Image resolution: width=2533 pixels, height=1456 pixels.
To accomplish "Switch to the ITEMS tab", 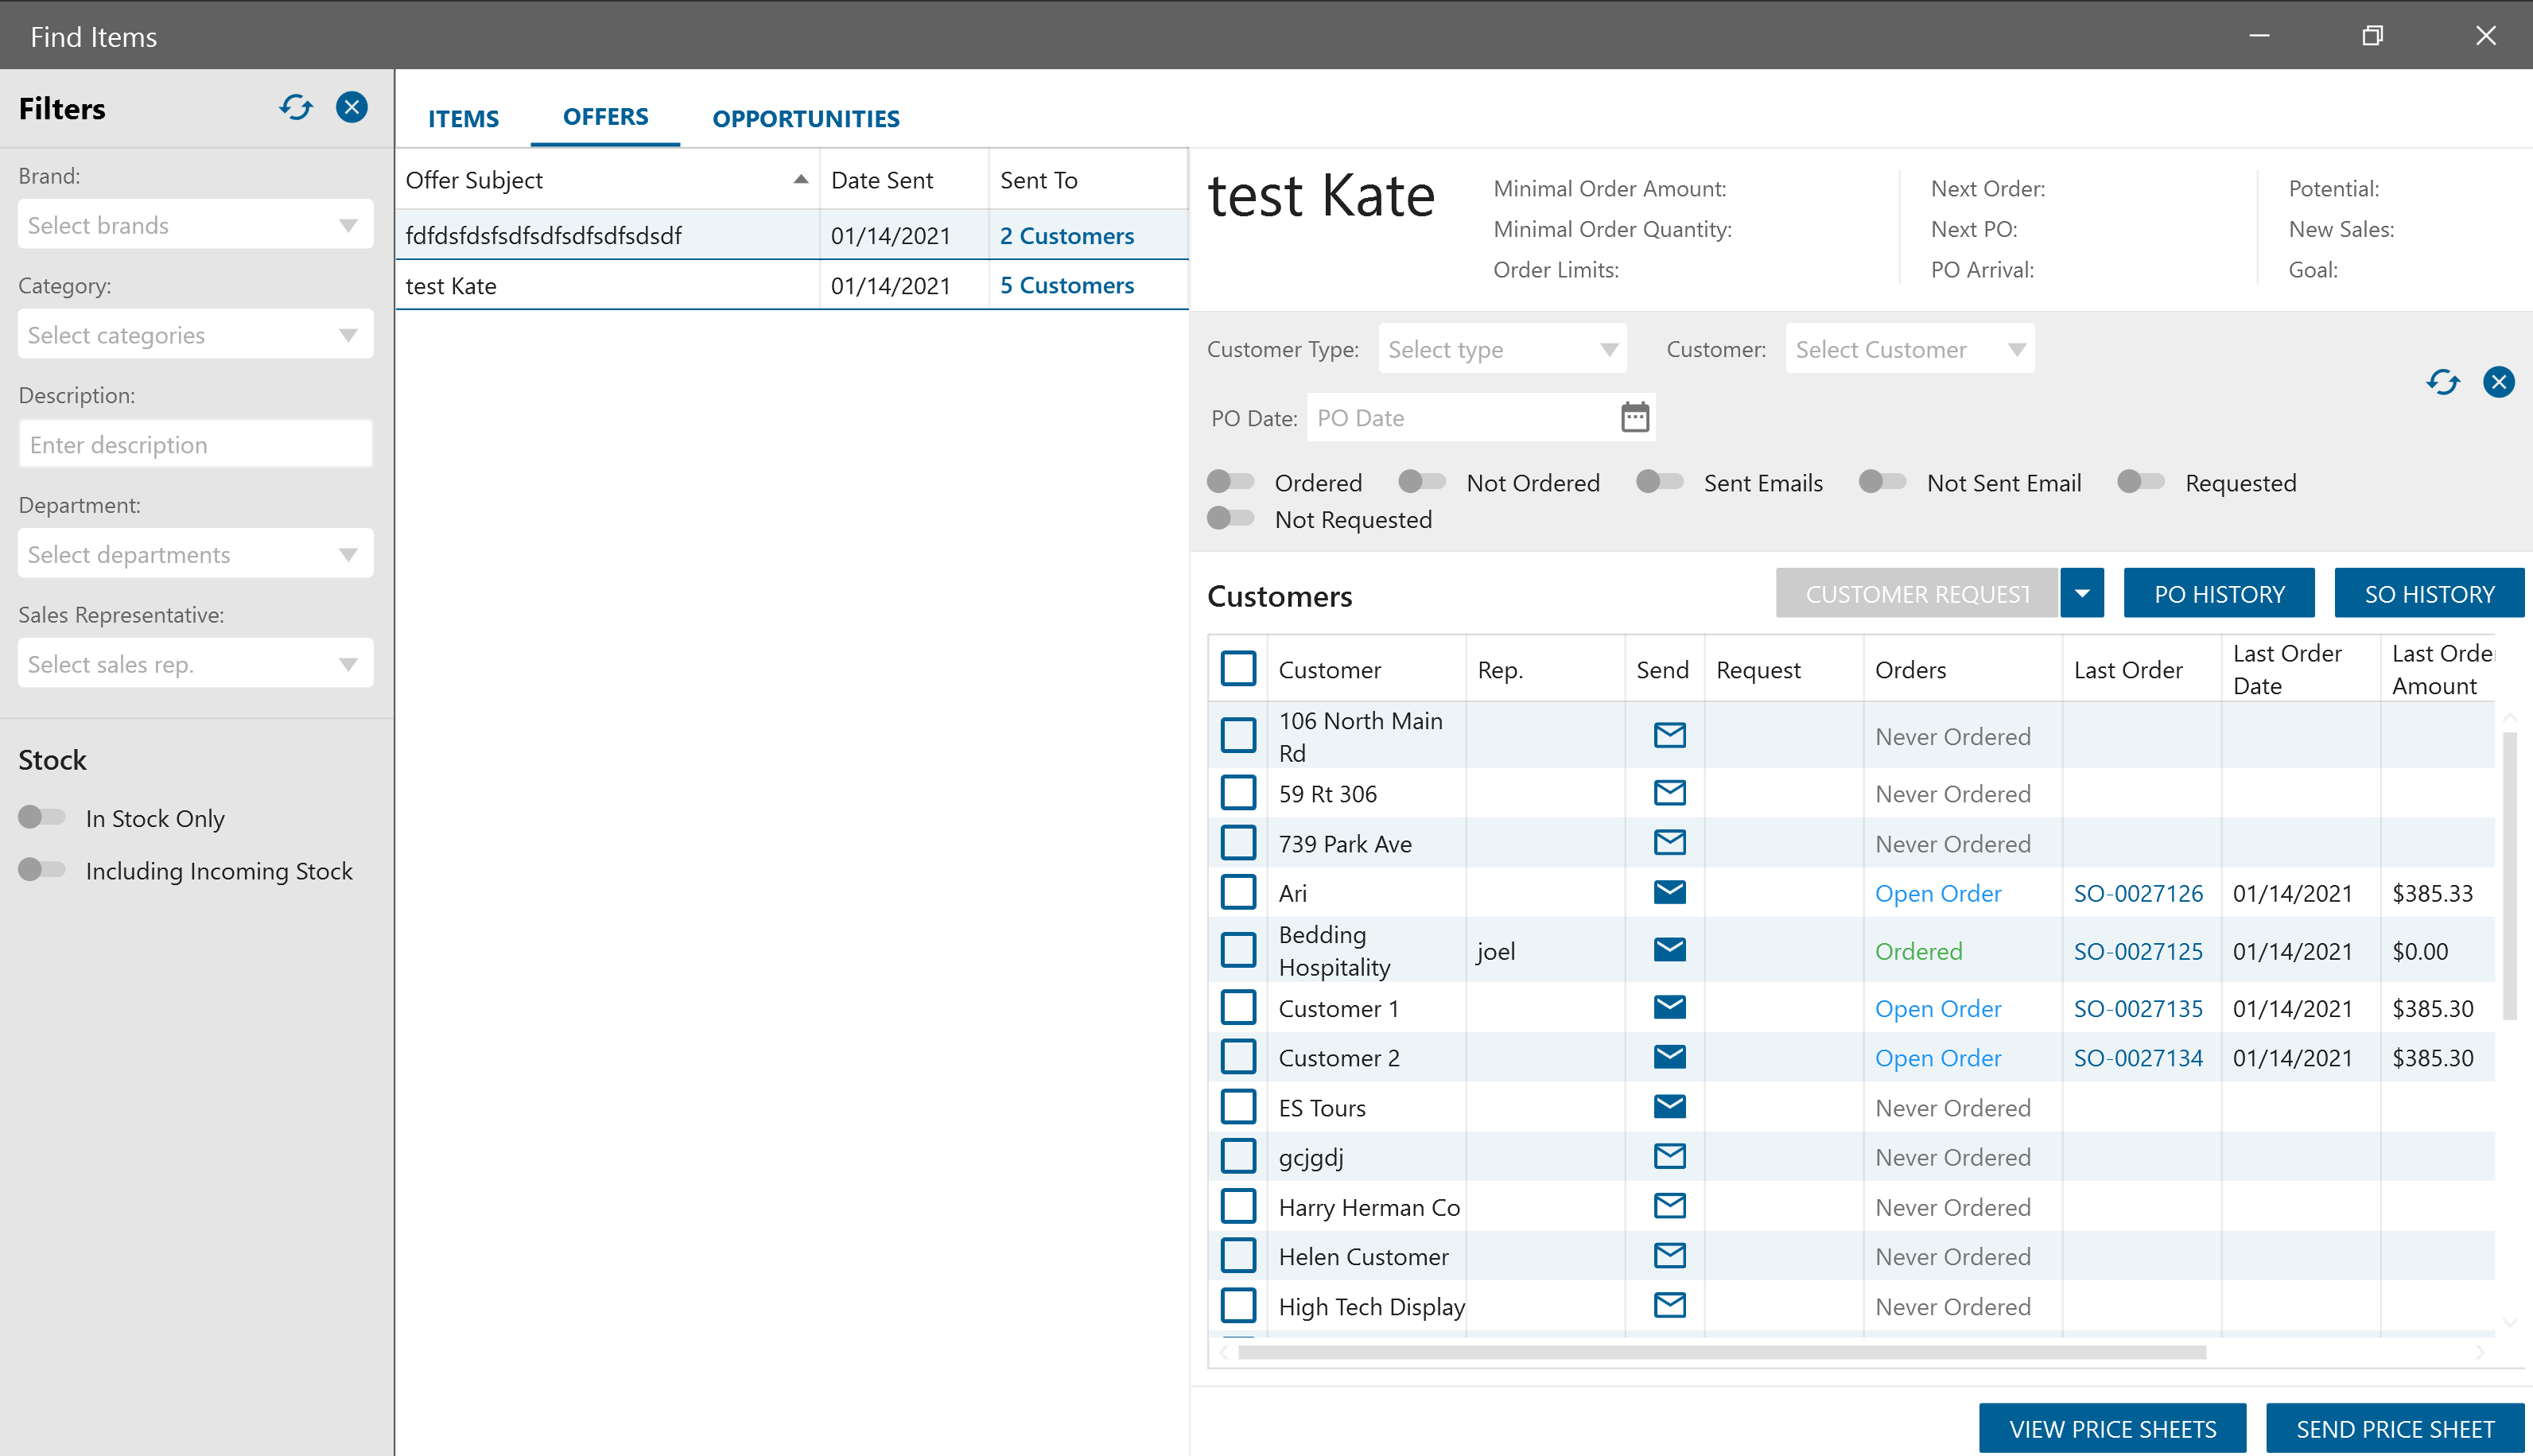I will pos(463,118).
